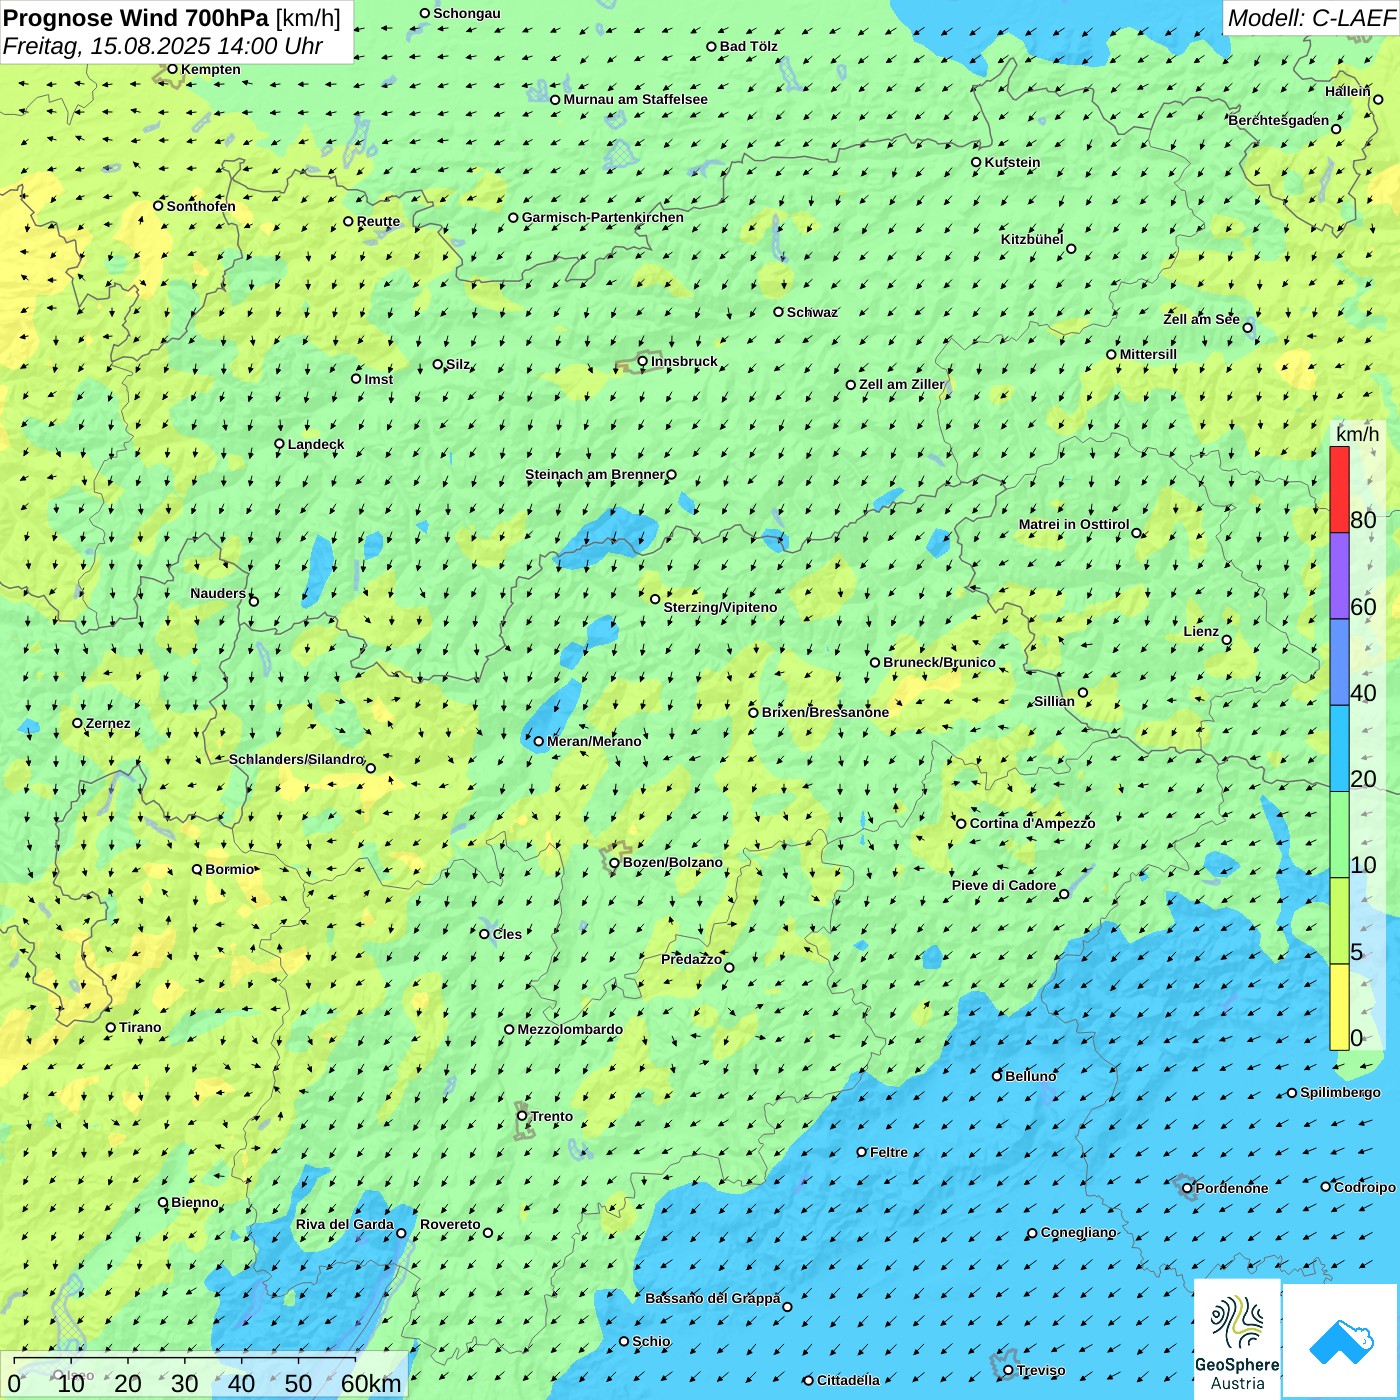Screen dimensions: 1400x1400
Task: Select the light blue 20–40 legend segment
Action: 1339,749
